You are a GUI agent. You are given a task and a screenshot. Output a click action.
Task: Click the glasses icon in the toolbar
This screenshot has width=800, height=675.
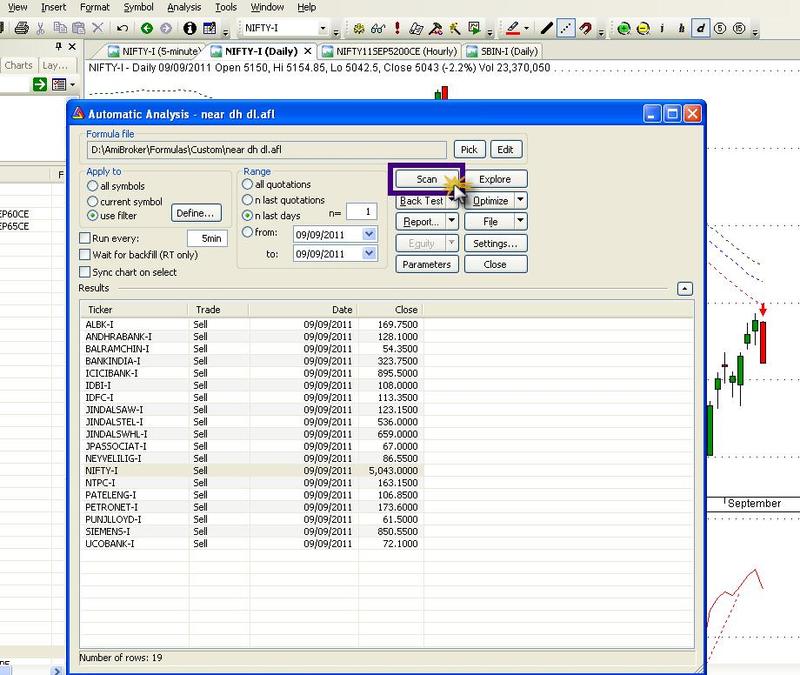coord(378,29)
